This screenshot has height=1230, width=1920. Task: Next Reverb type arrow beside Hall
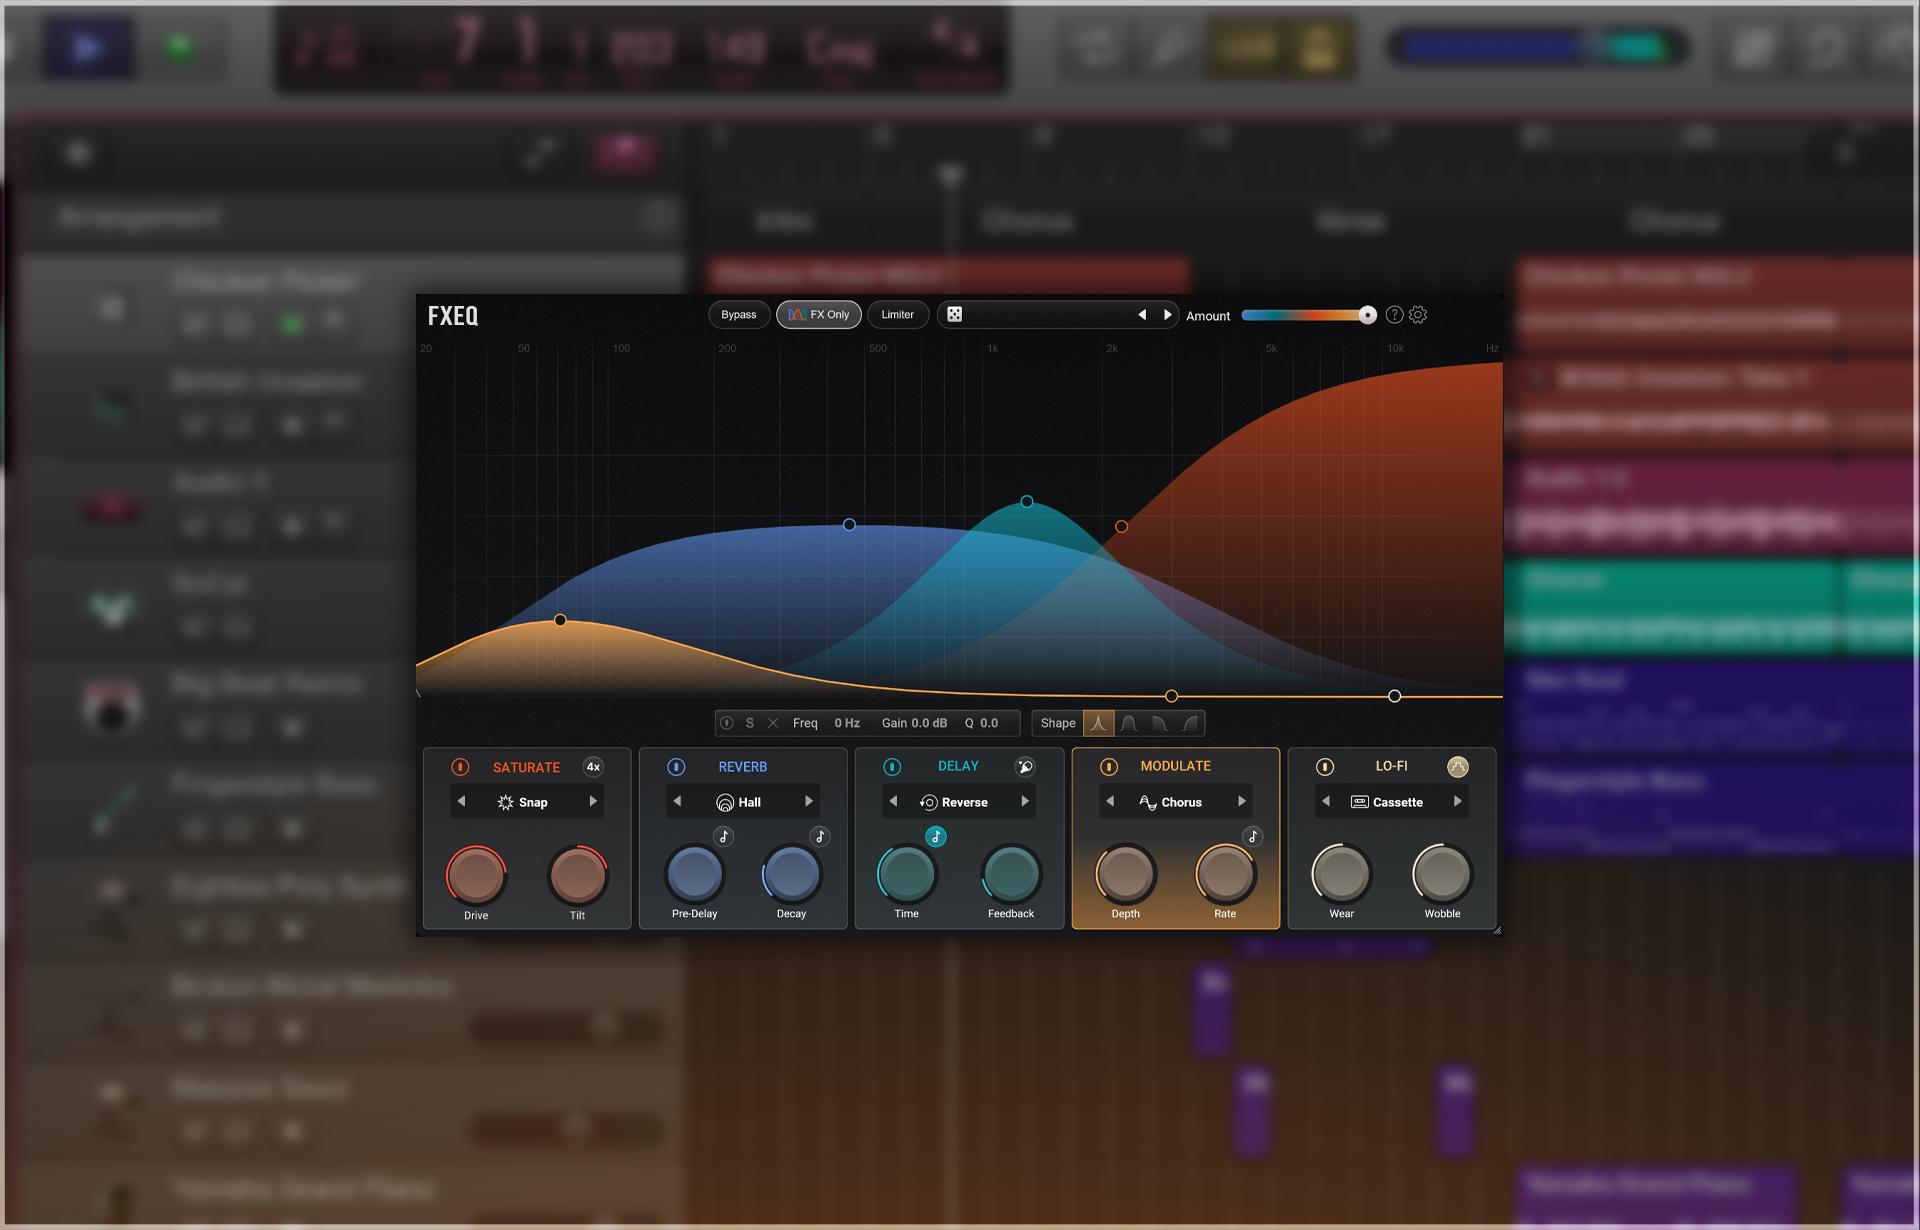coord(809,802)
